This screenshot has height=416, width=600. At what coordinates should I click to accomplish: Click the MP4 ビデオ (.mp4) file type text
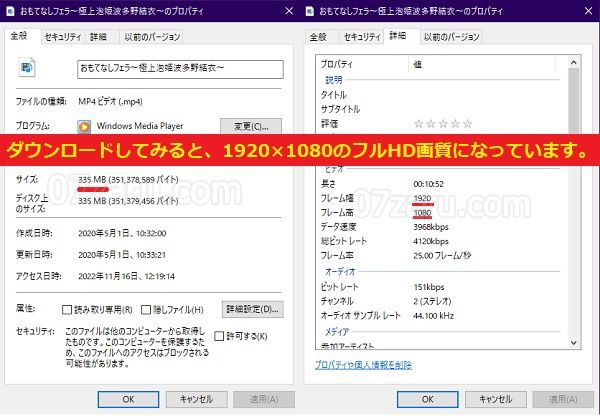point(110,101)
